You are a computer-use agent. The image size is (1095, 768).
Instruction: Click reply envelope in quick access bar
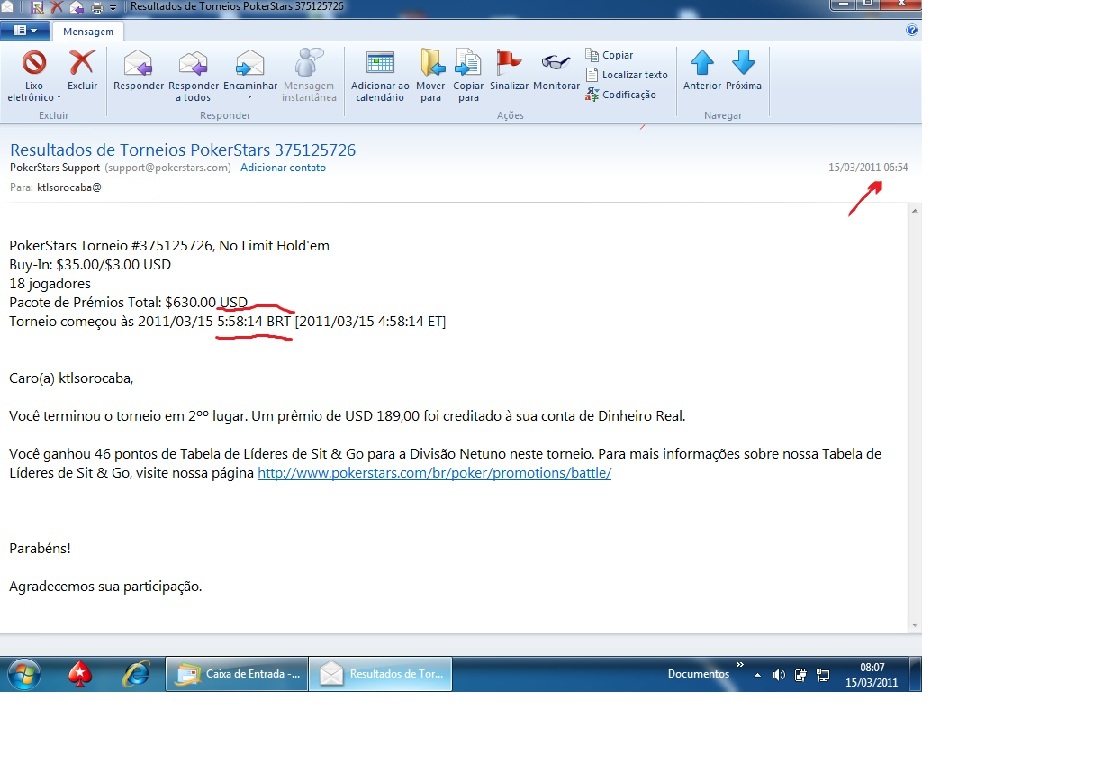pos(76,7)
